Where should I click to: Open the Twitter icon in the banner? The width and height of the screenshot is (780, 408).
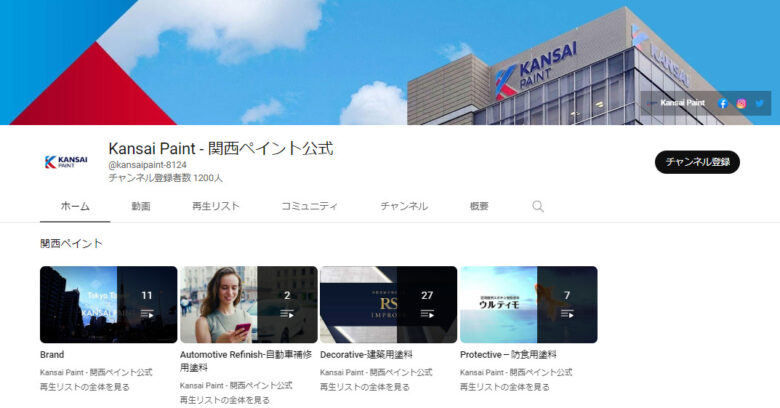click(760, 103)
